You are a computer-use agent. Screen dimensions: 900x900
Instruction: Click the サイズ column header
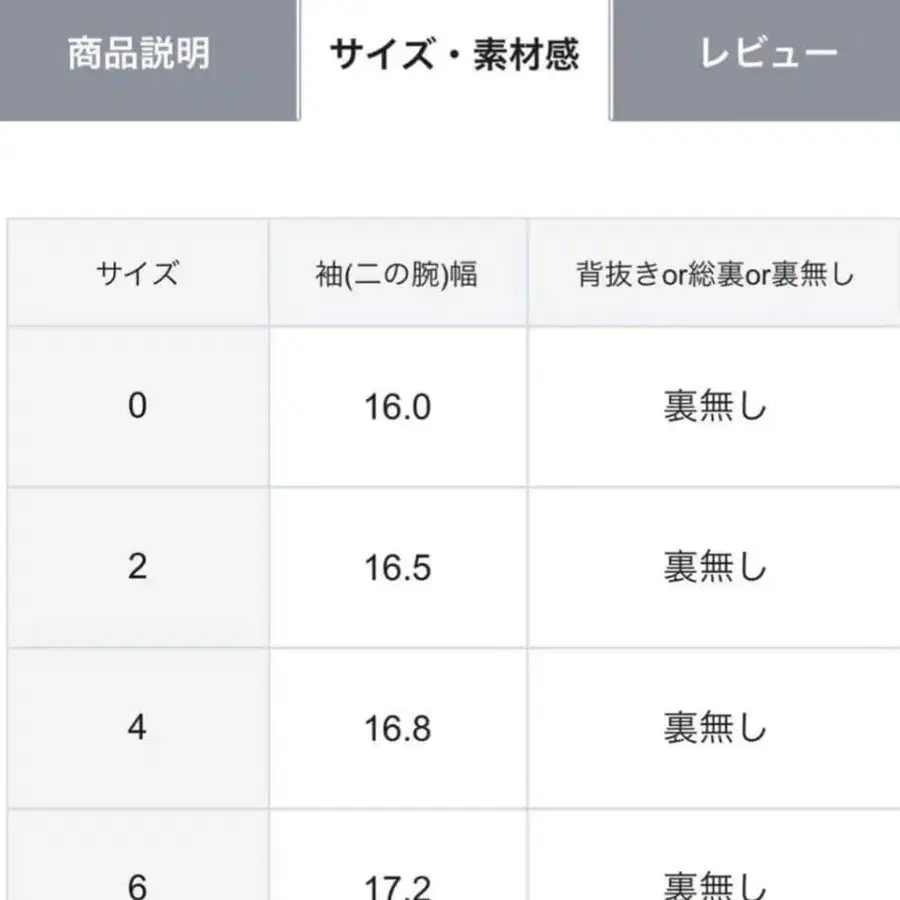click(x=137, y=272)
